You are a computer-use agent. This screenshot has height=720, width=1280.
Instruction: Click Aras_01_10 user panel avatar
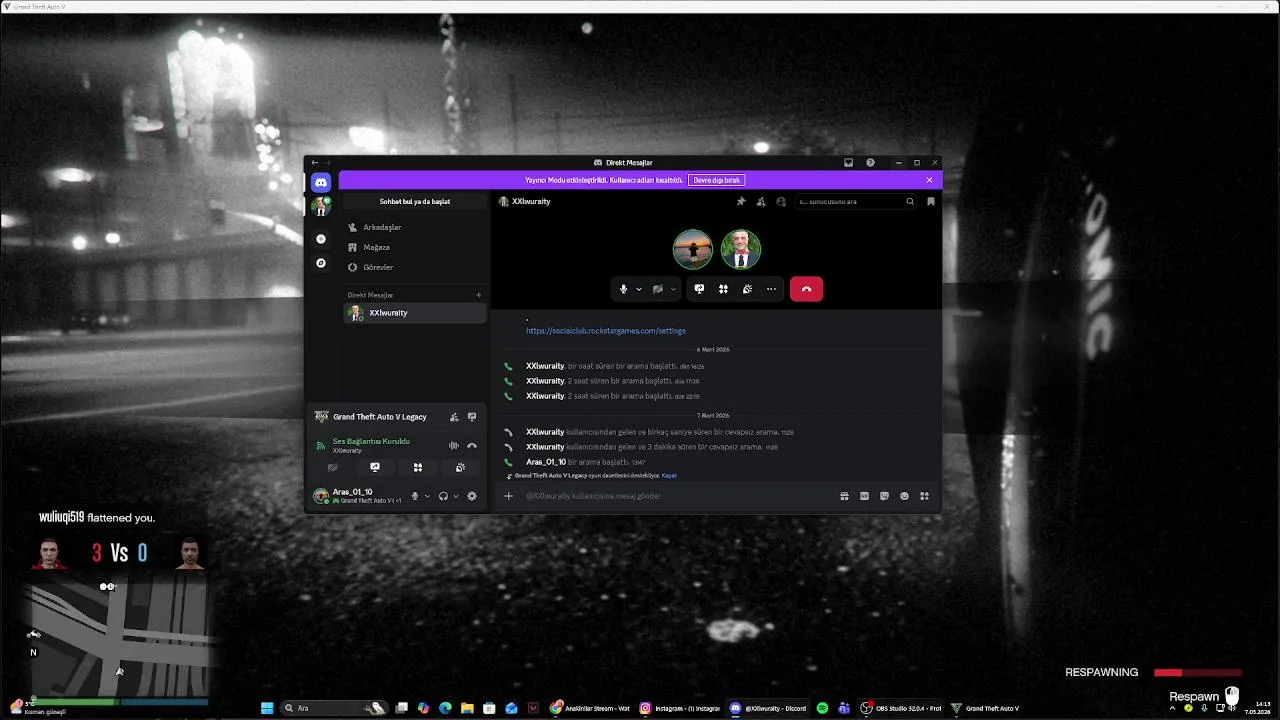click(321, 496)
